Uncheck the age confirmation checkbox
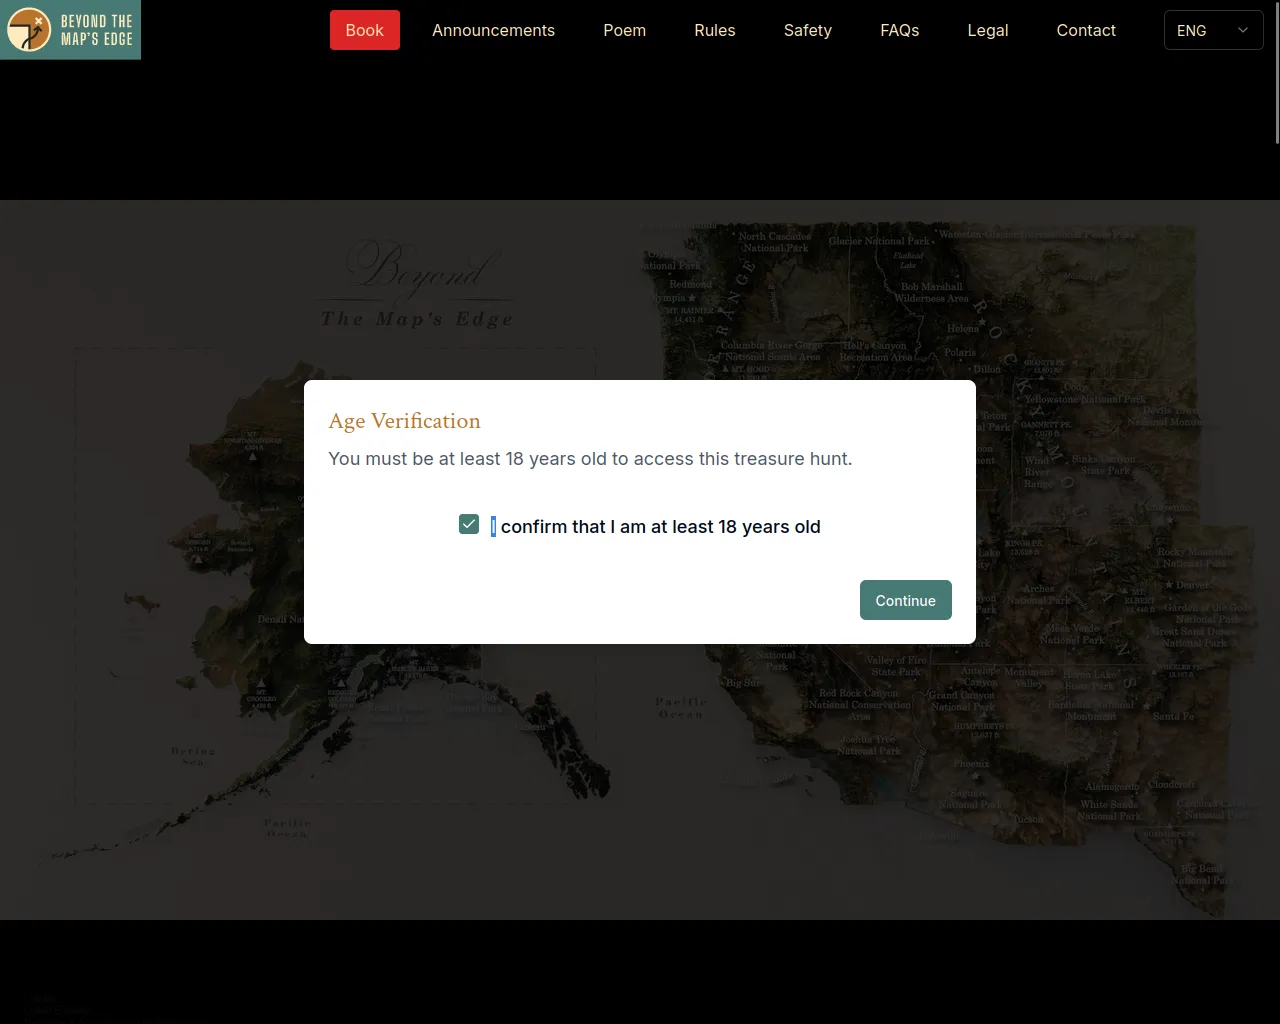This screenshot has height=1024, width=1280. tap(469, 524)
